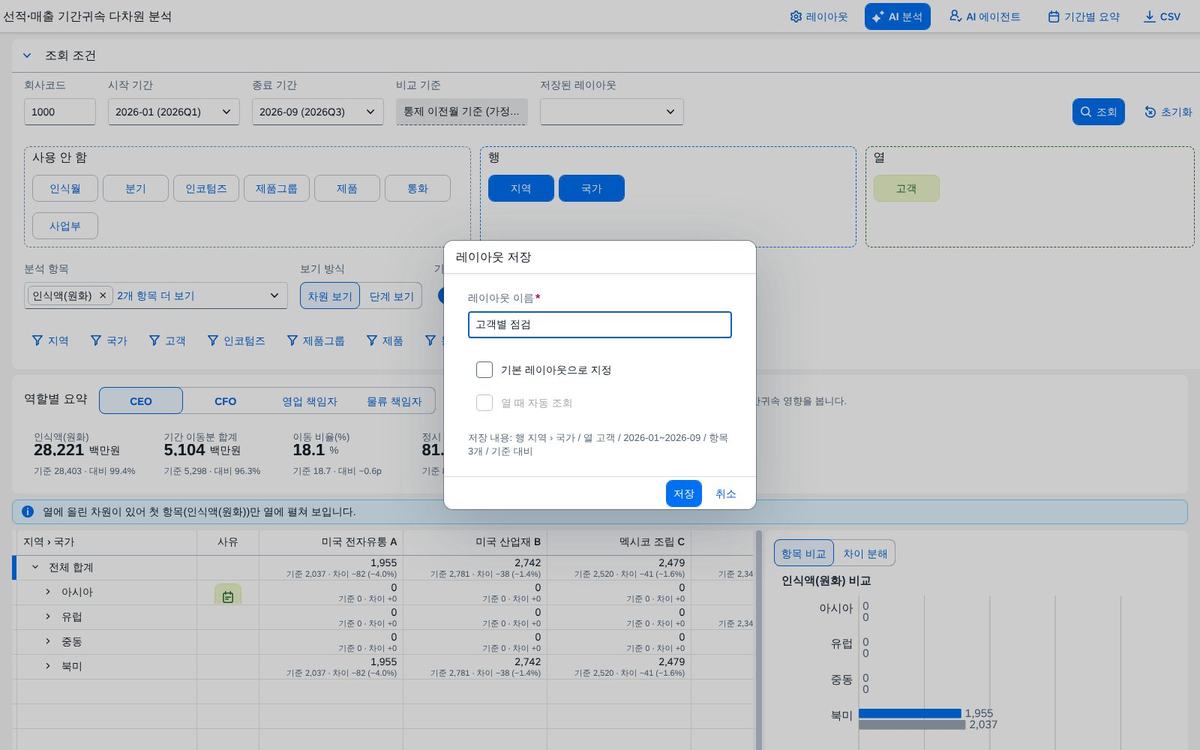The height and width of the screenshot is (750, 1200).
Task: Open the 제품 filter
Action: [x=384, y=340]
